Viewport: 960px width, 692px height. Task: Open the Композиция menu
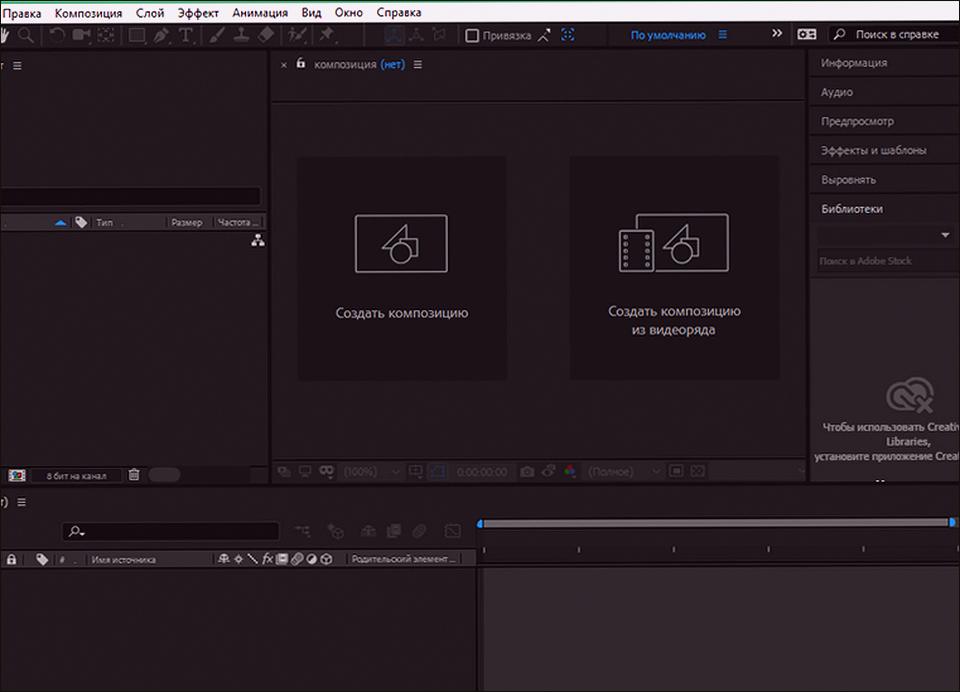(88, 12)
